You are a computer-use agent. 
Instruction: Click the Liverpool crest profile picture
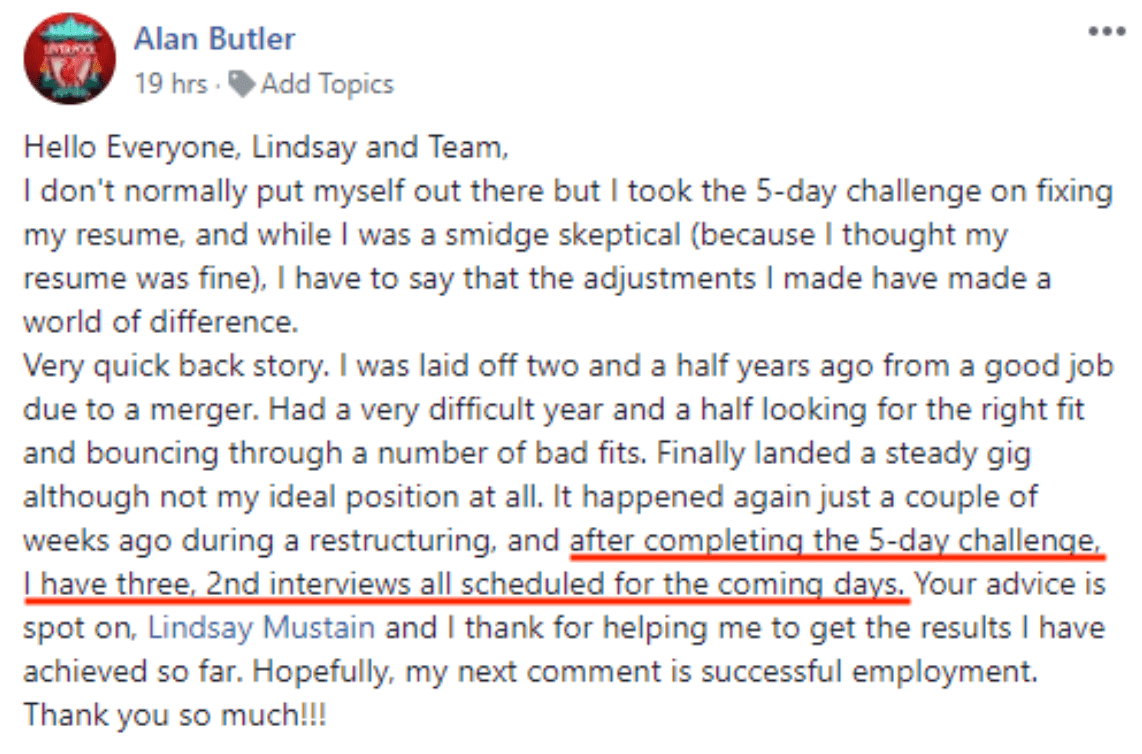pos(69,59)
